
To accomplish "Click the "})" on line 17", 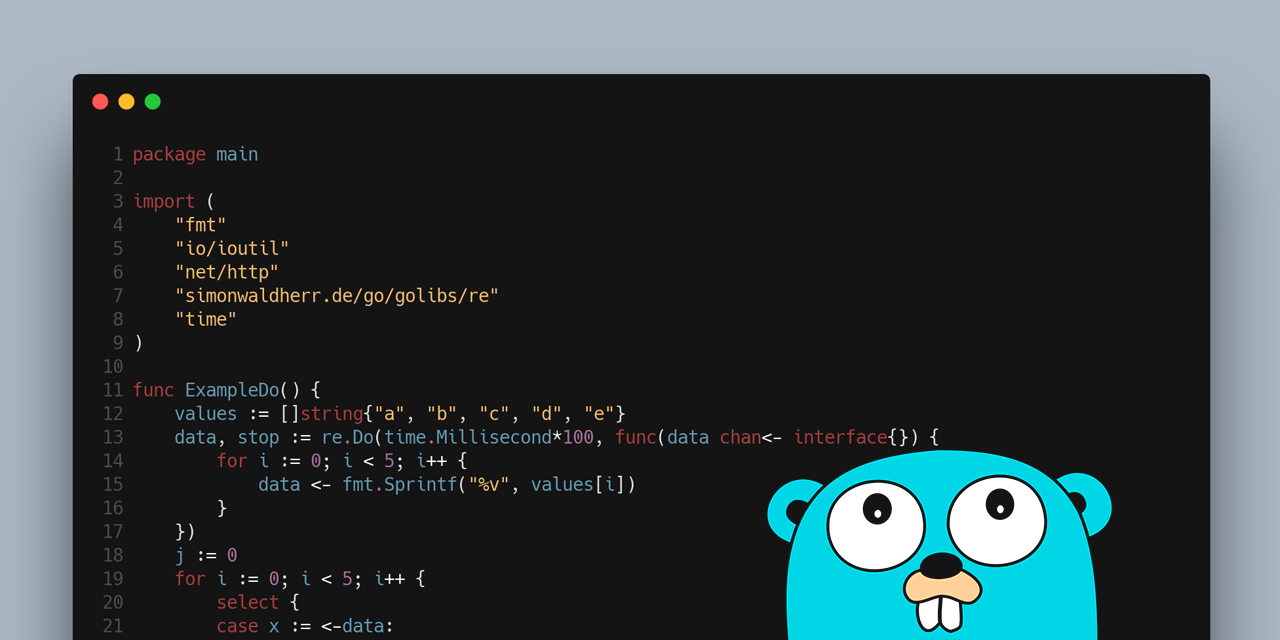I will (185, 531).
